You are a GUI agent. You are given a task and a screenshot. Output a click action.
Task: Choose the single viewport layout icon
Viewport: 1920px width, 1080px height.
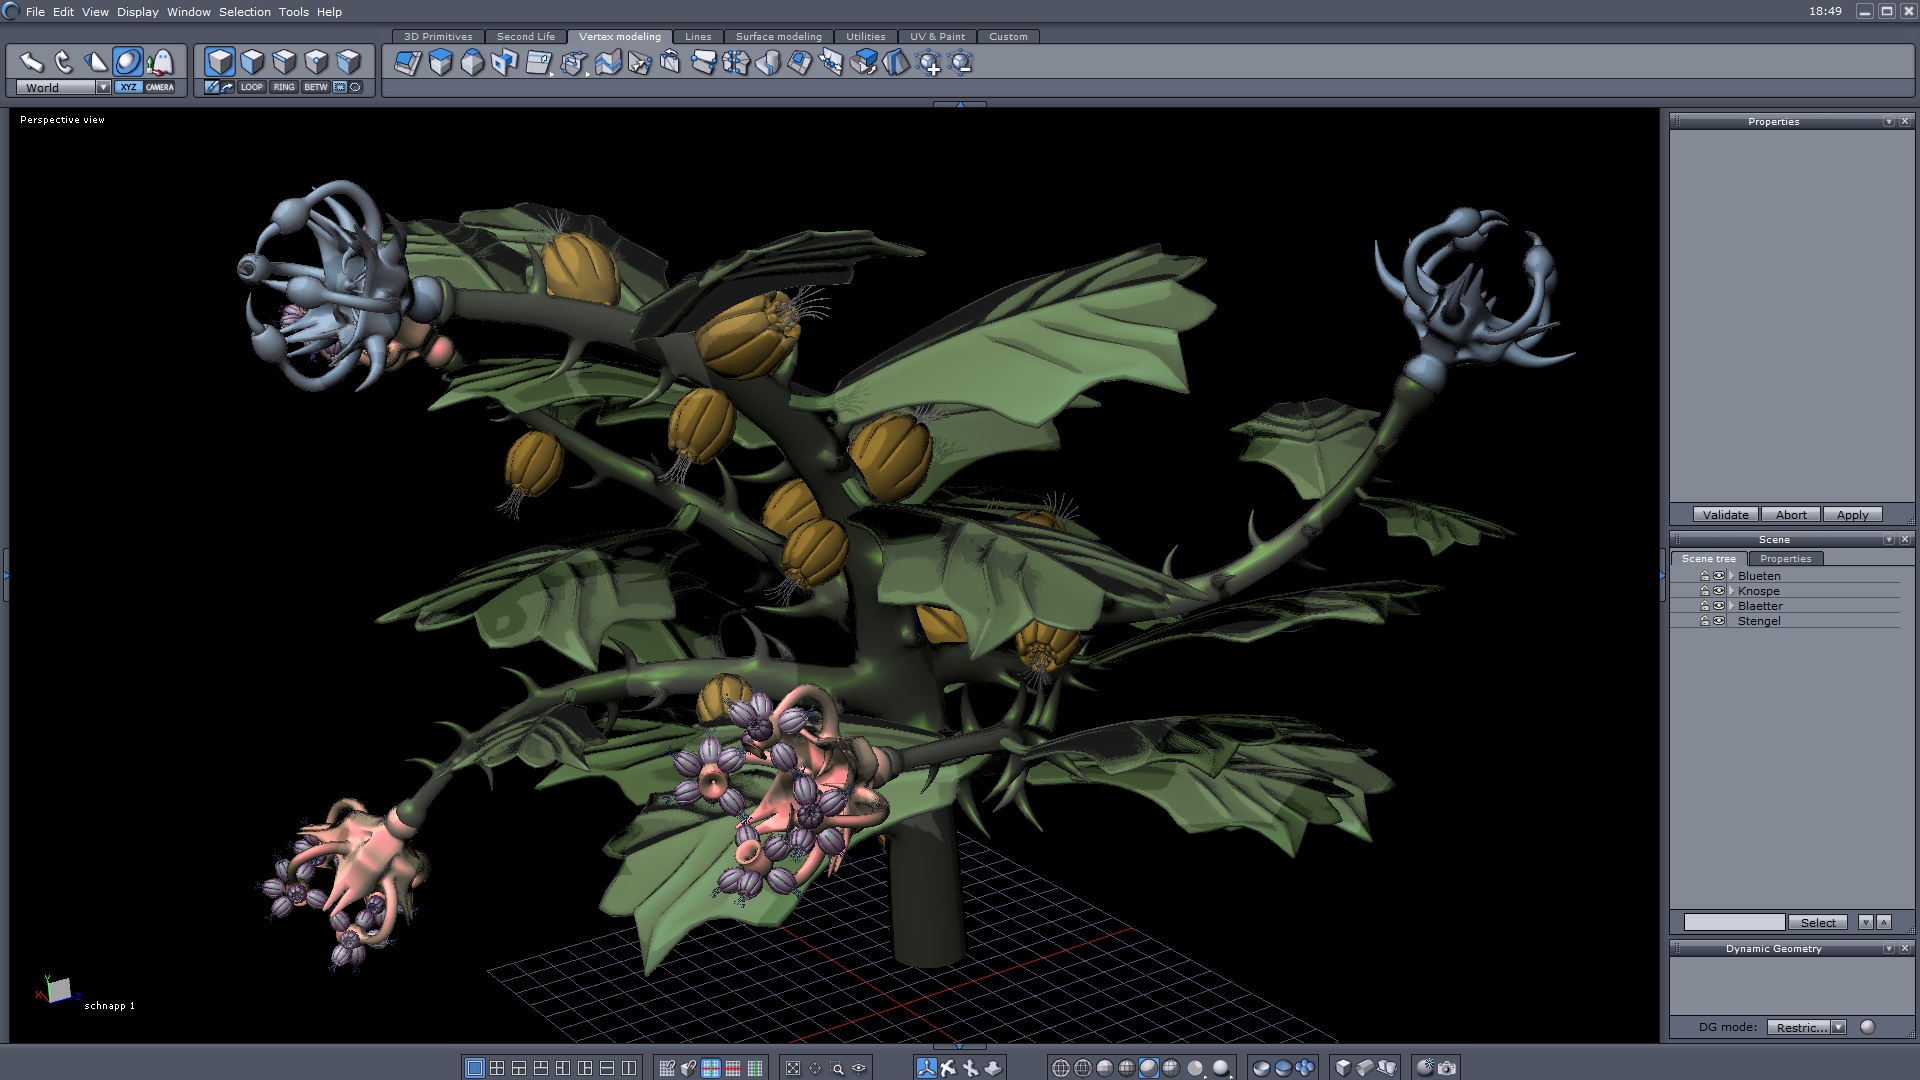tap(475, 1068)
